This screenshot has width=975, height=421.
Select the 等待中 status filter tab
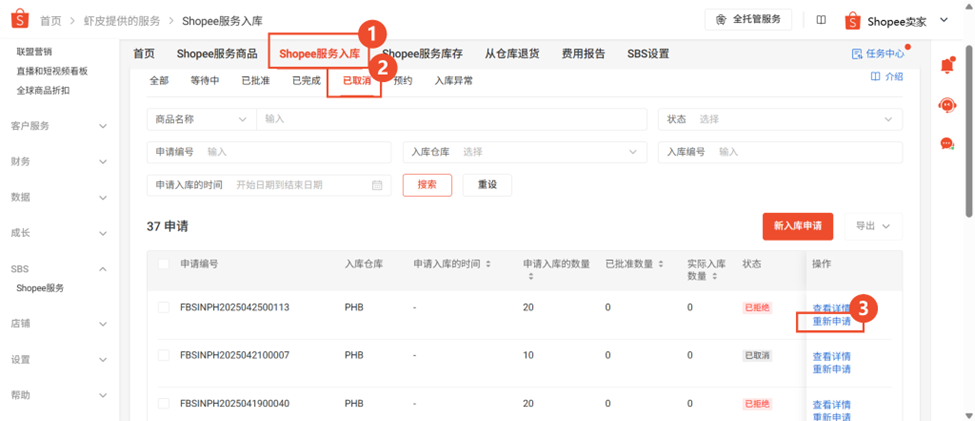[x=205, y=81]
